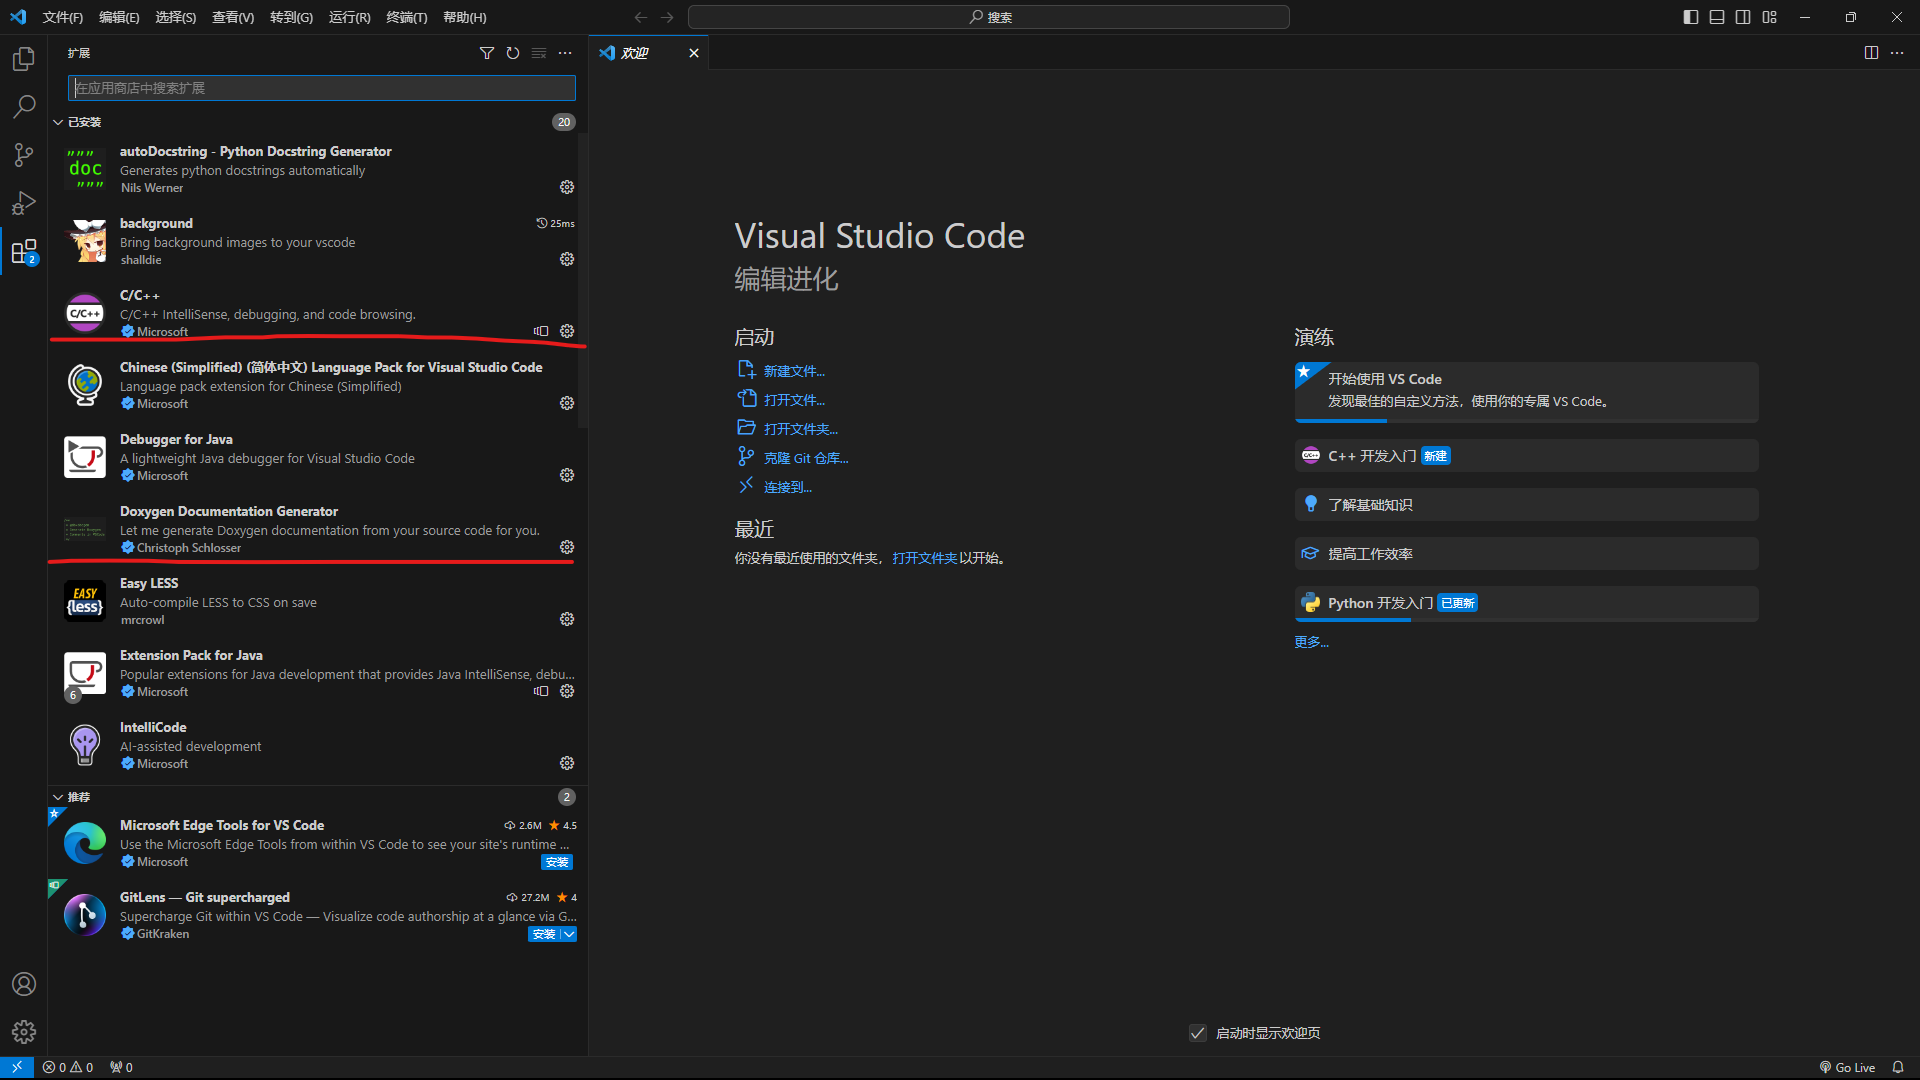Open the manage gear for Doxygen Documentation Generator

(567, 547)
